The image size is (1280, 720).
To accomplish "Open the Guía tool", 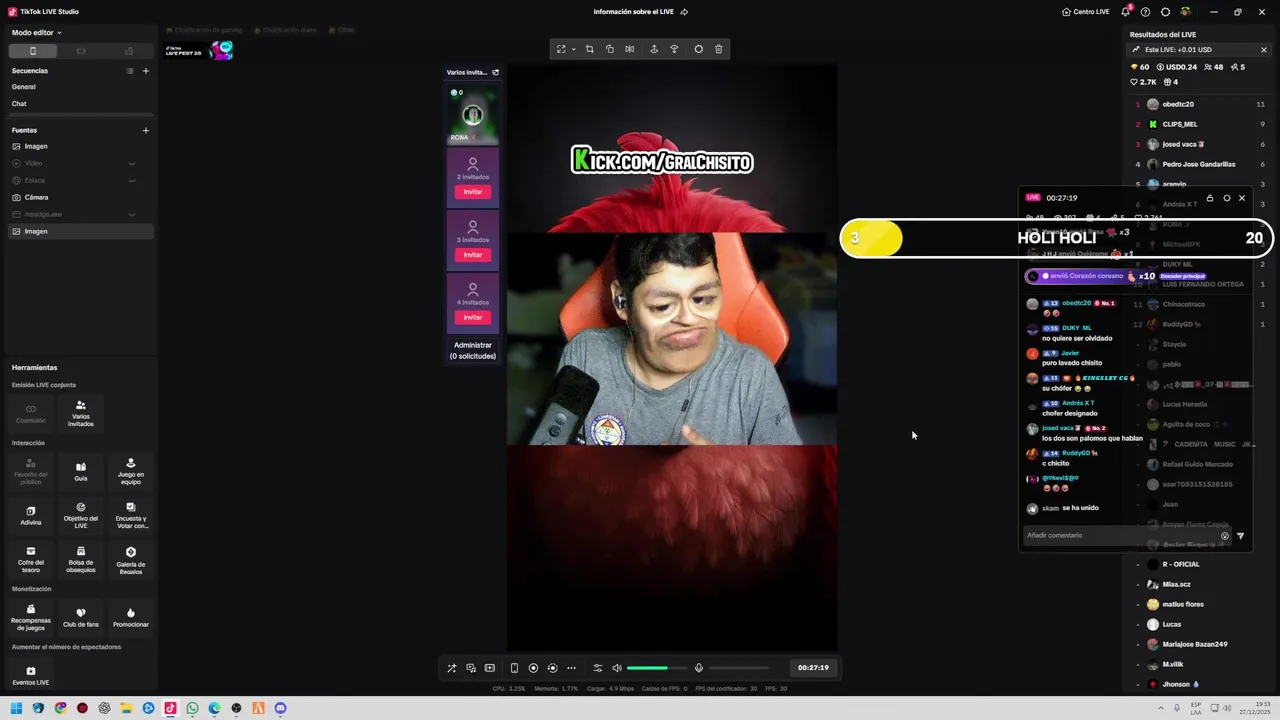I will (x=81, y=471).
